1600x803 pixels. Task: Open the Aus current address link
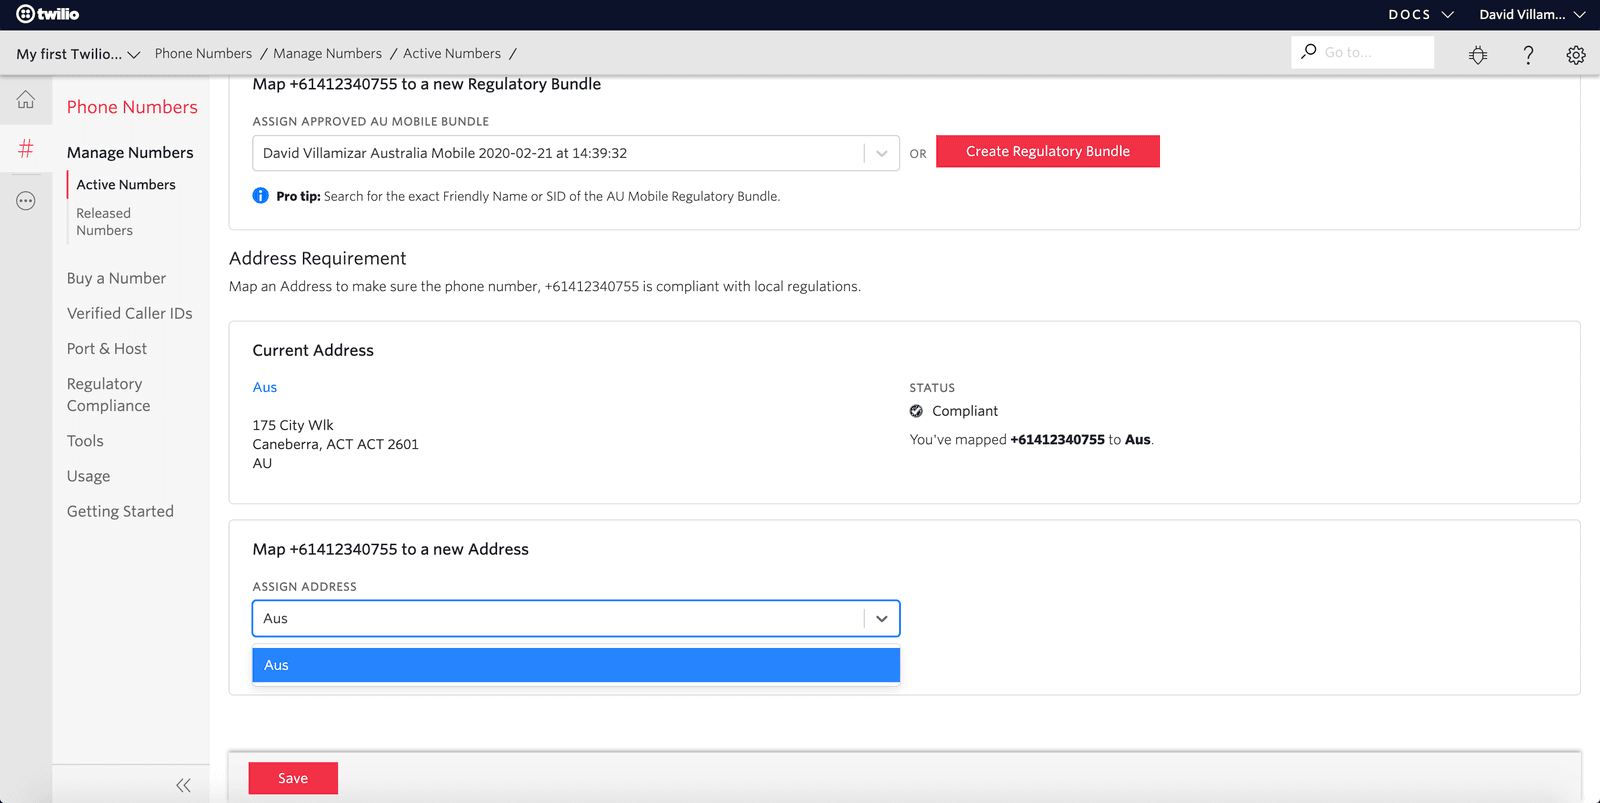[x=264, y=387]
